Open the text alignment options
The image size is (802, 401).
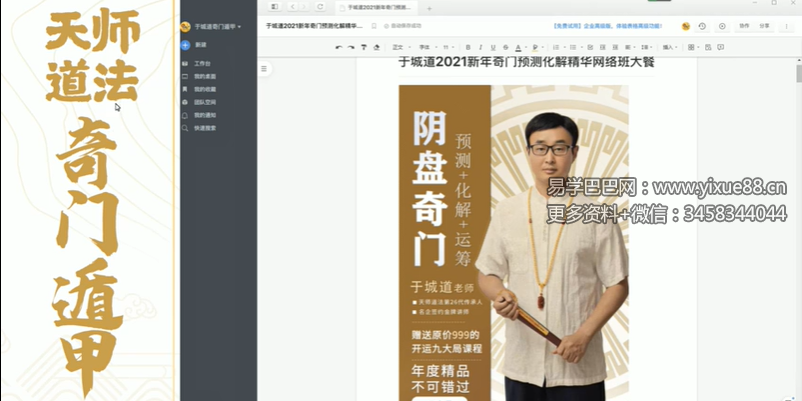click(x=629, y=47)
